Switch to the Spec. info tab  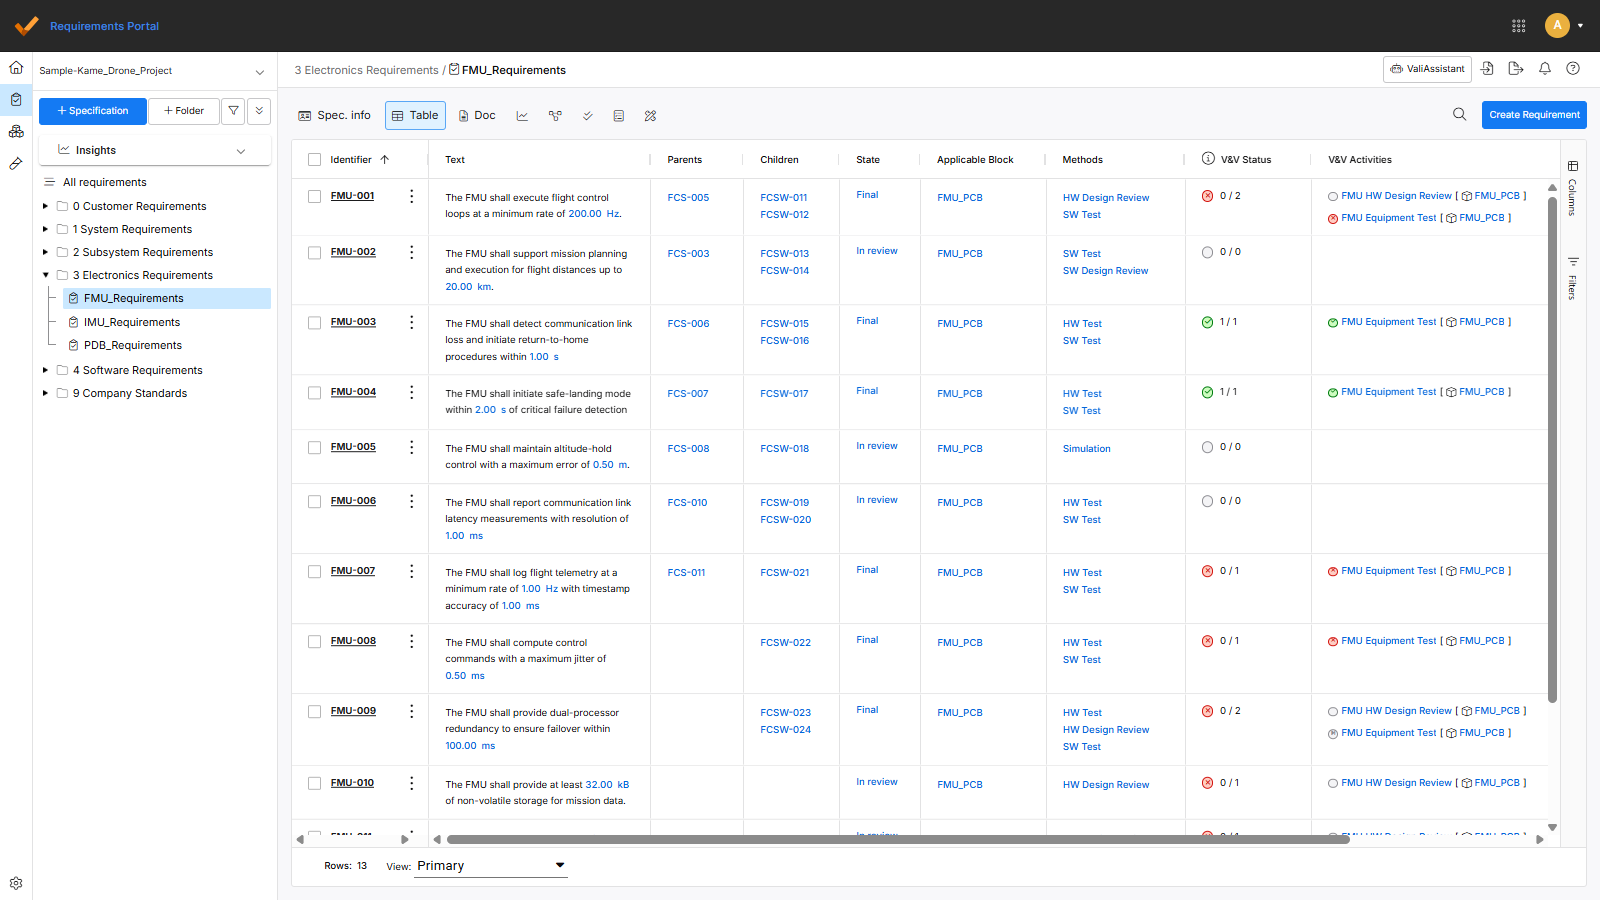click(334, 116)
